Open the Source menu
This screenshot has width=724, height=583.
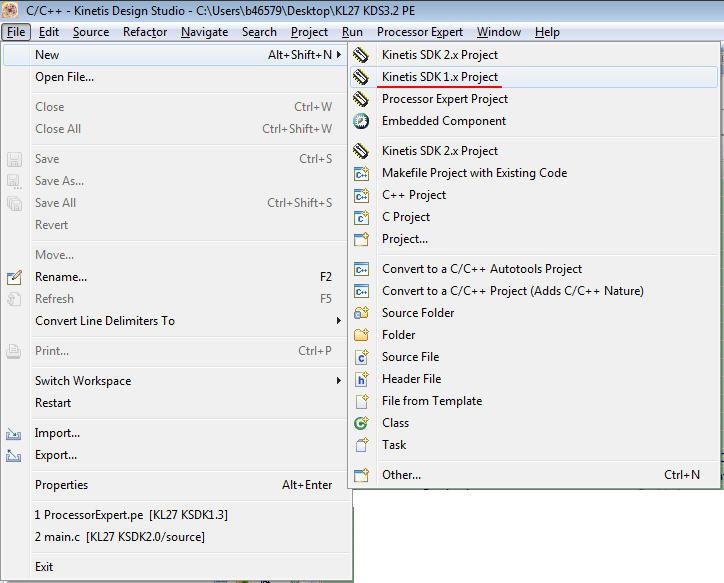pyautogui.click(x=91, y=32)
